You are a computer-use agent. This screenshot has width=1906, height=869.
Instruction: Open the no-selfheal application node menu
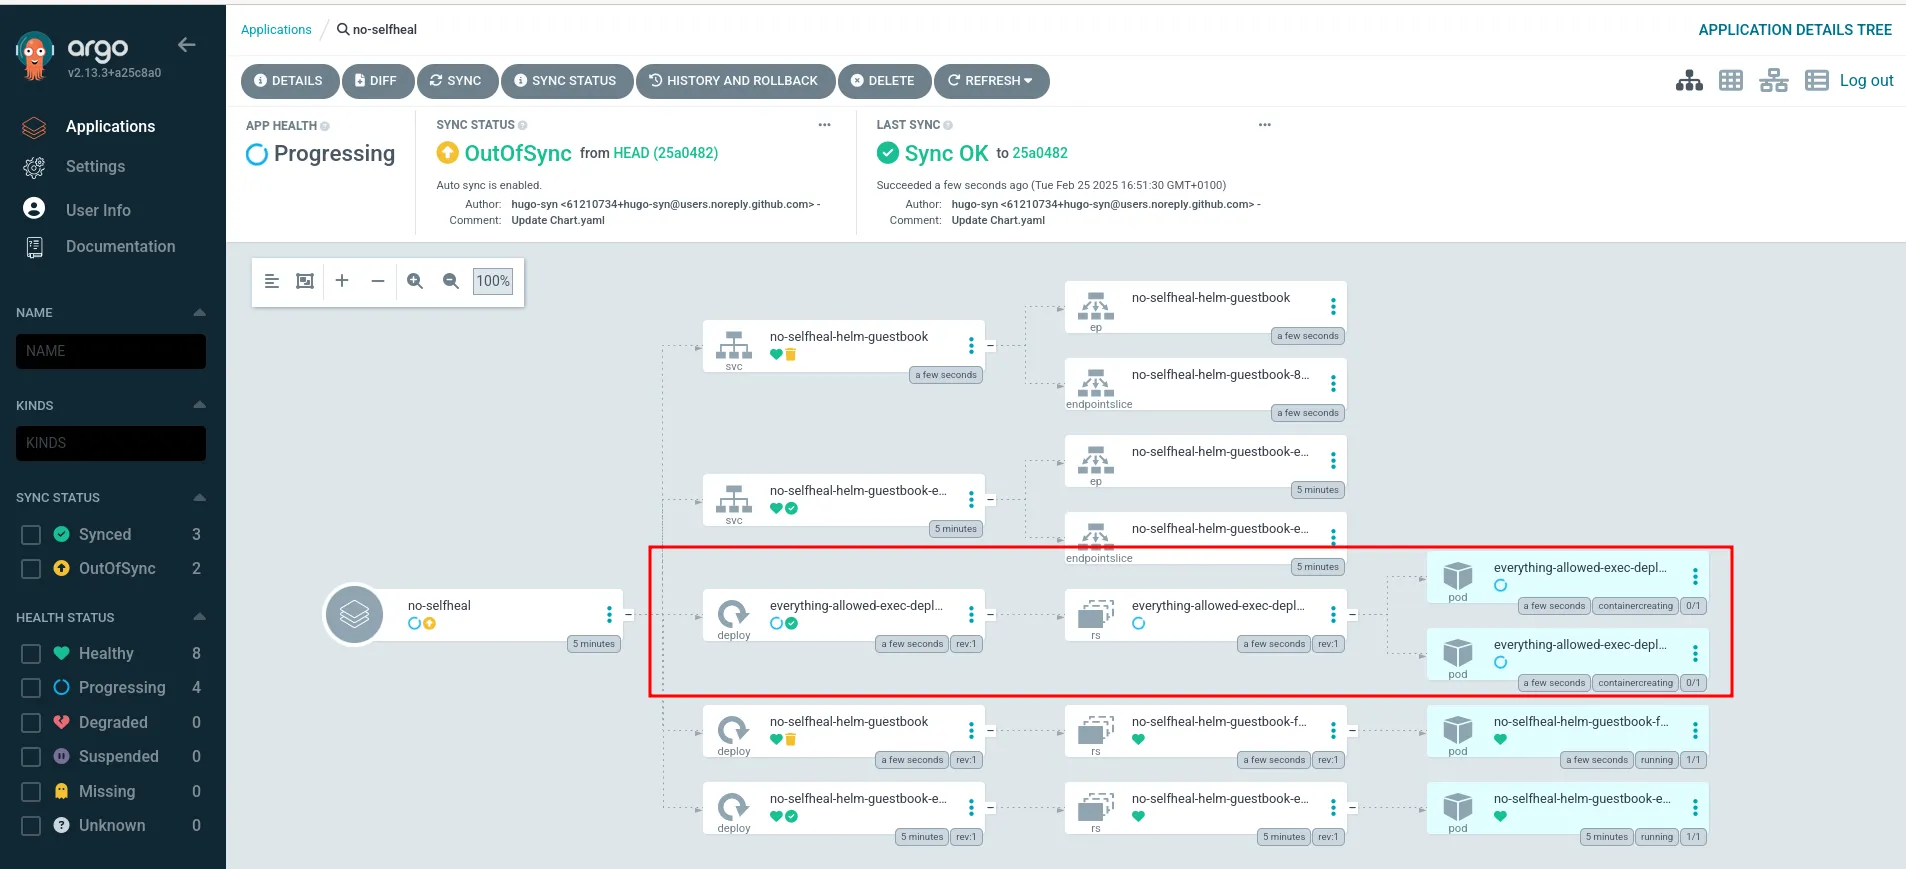click(x=609, y=614)
